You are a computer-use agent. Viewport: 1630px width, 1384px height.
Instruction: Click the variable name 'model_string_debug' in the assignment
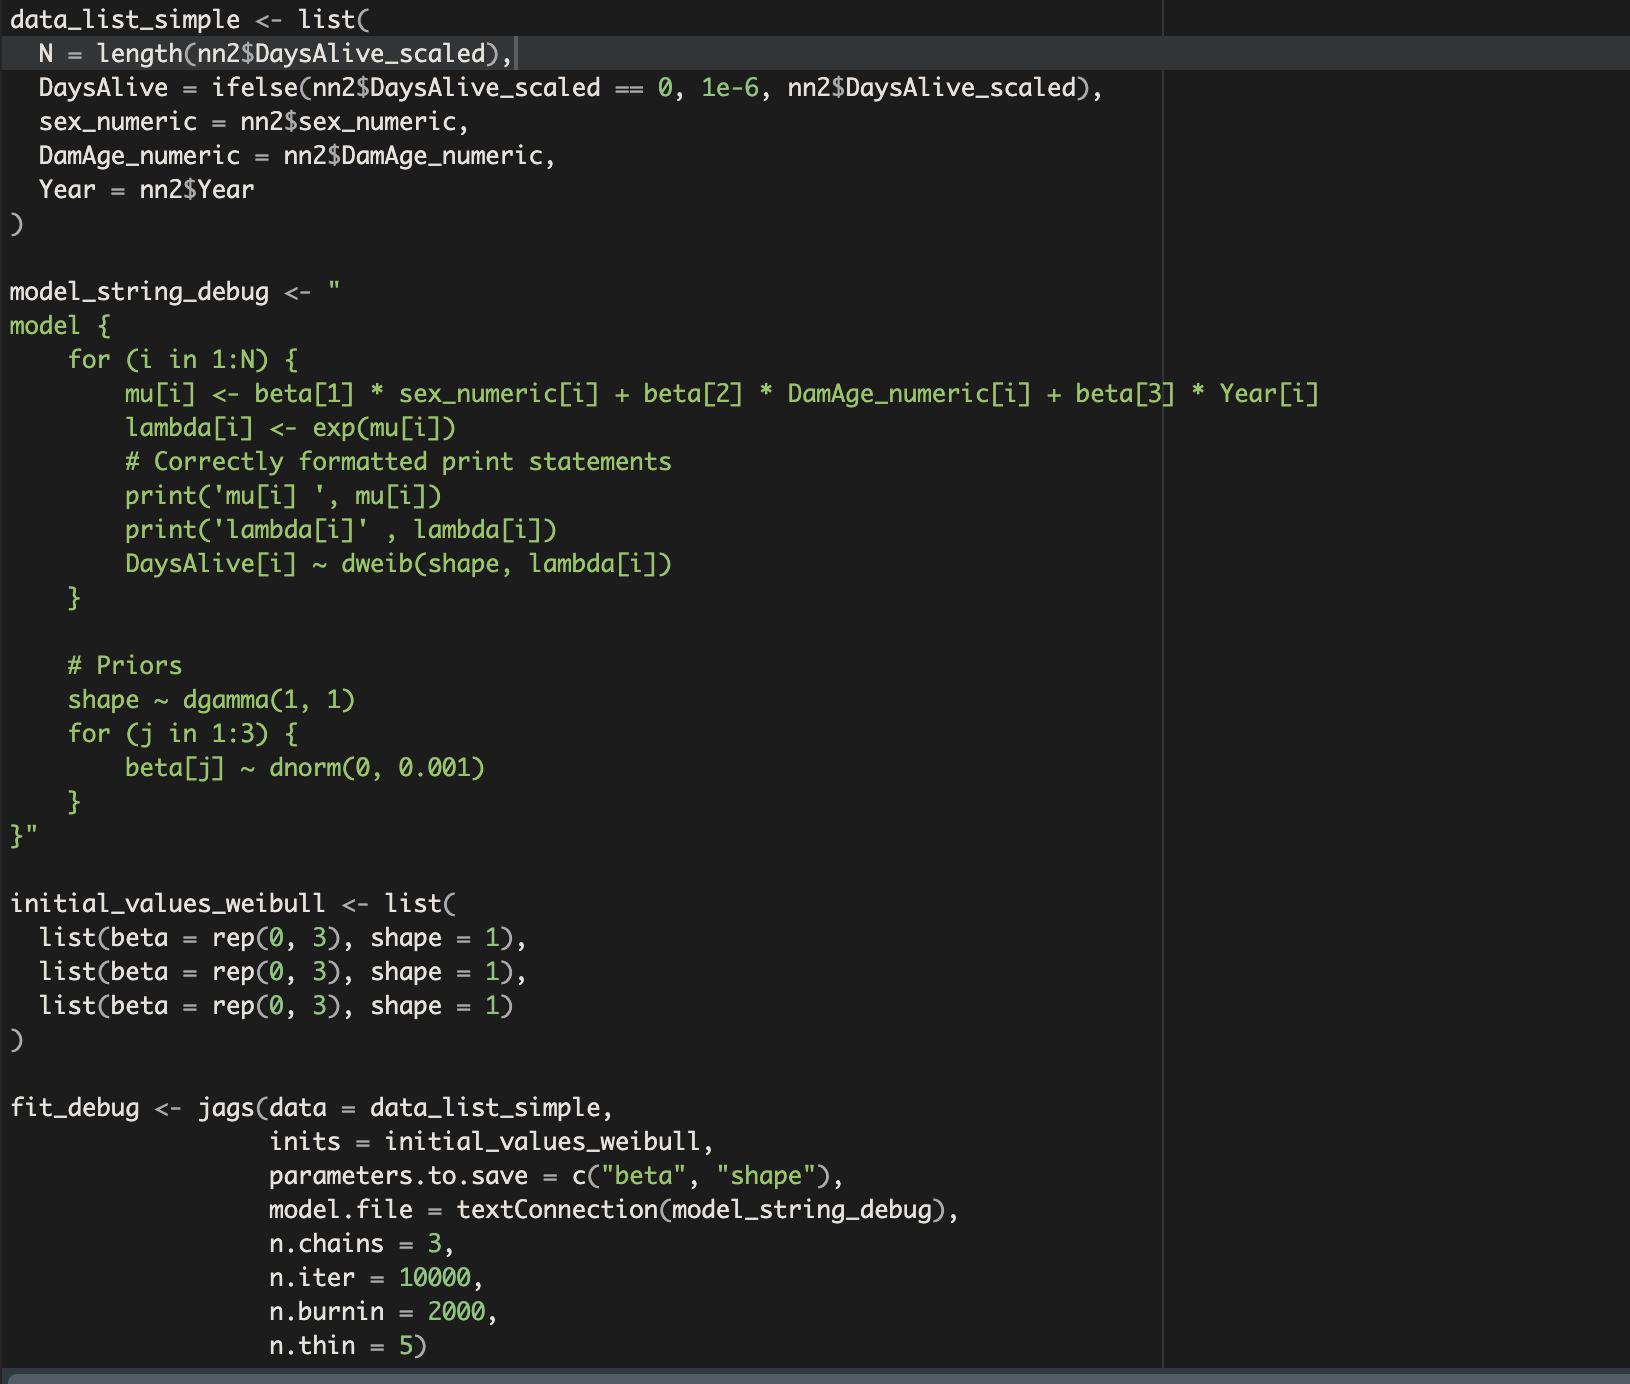click(139, 291)
